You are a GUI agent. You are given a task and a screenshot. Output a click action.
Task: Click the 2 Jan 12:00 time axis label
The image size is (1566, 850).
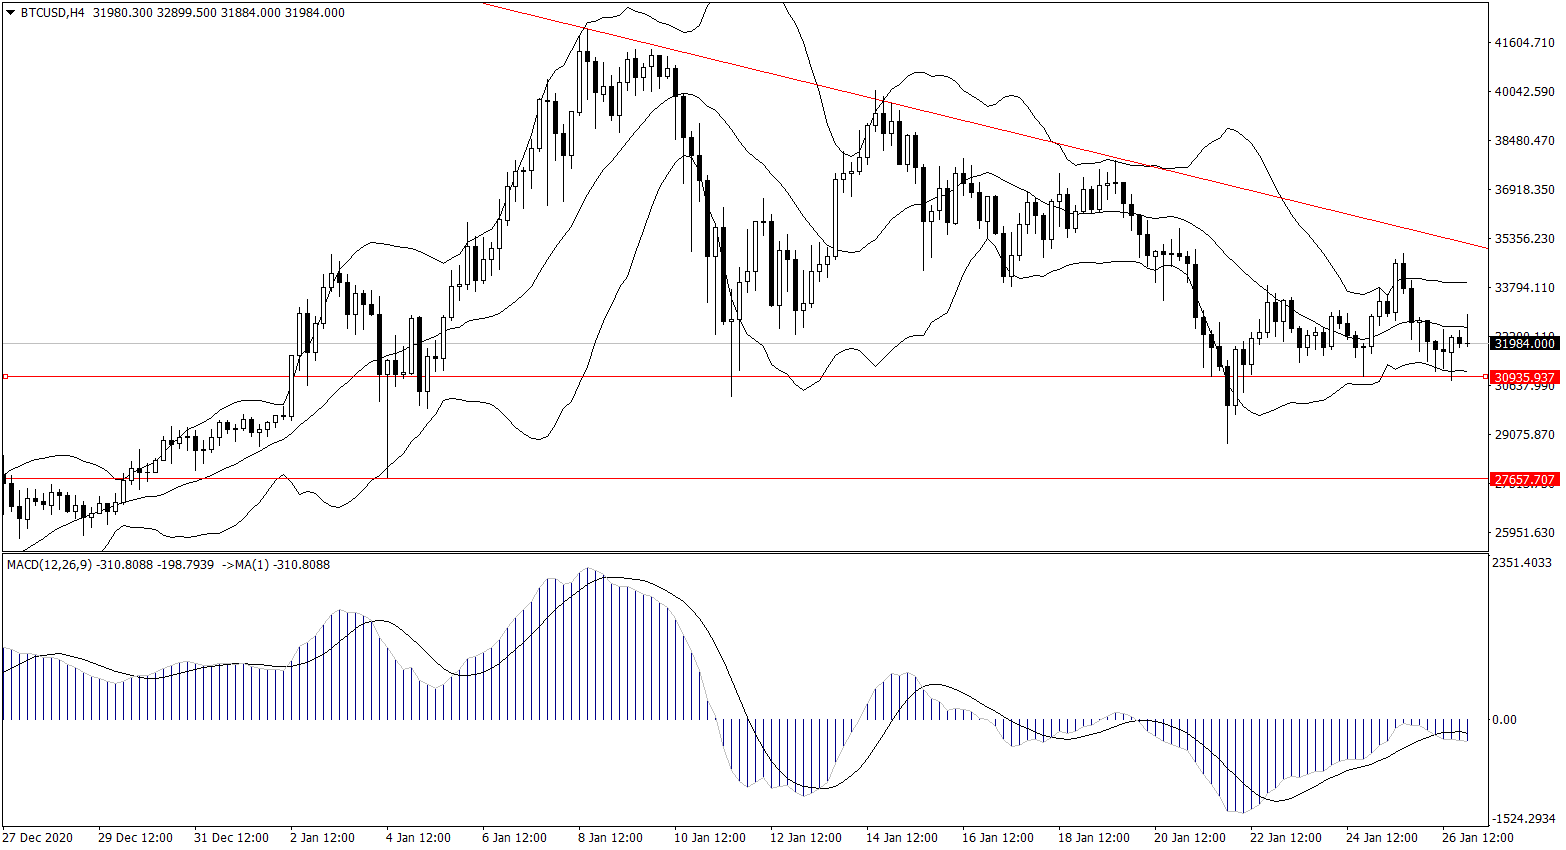(x=321, y=838)
